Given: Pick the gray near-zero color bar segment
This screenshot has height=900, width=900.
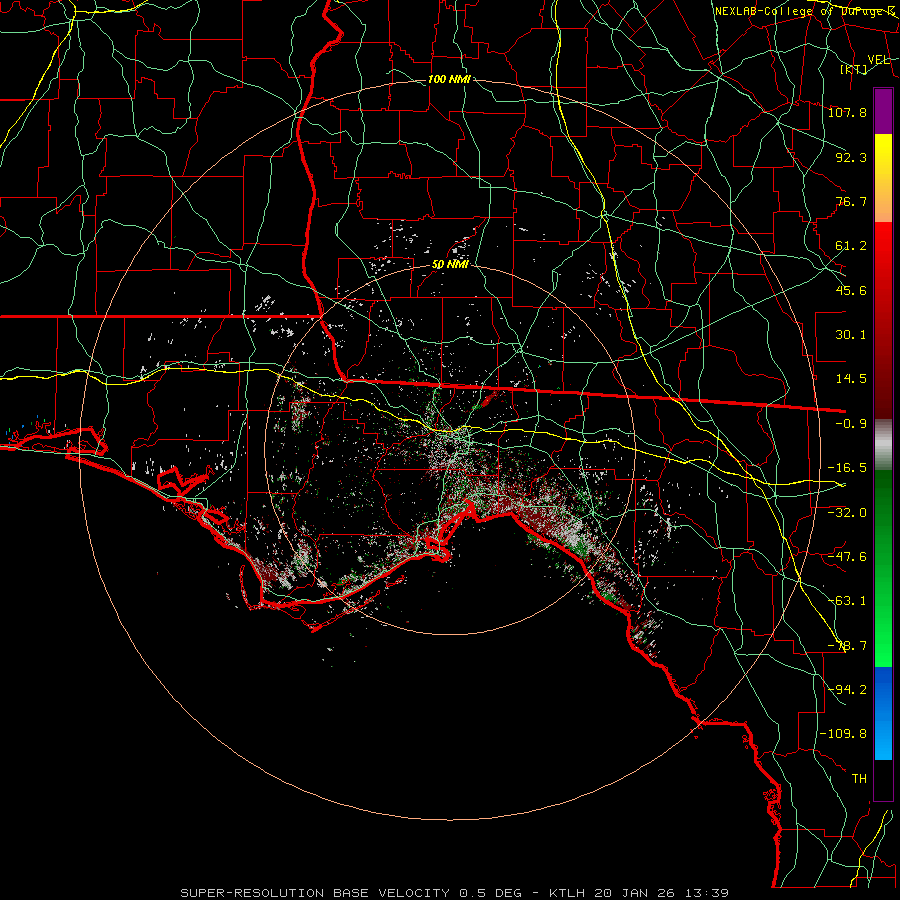Looking at the screenshot, I should click(x=883, y=445).
